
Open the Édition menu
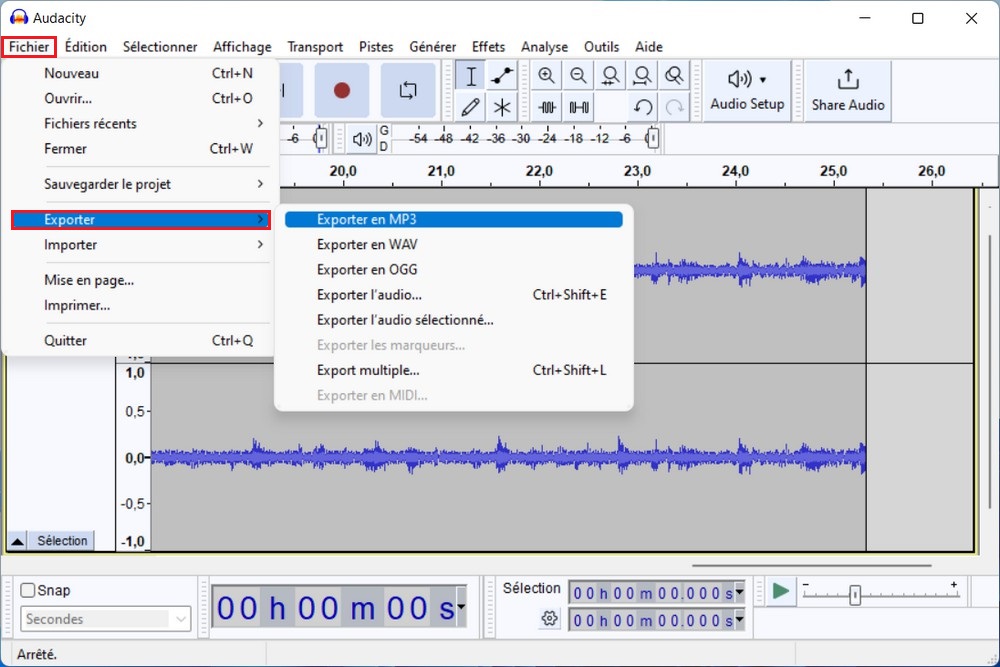coord(85,47)
